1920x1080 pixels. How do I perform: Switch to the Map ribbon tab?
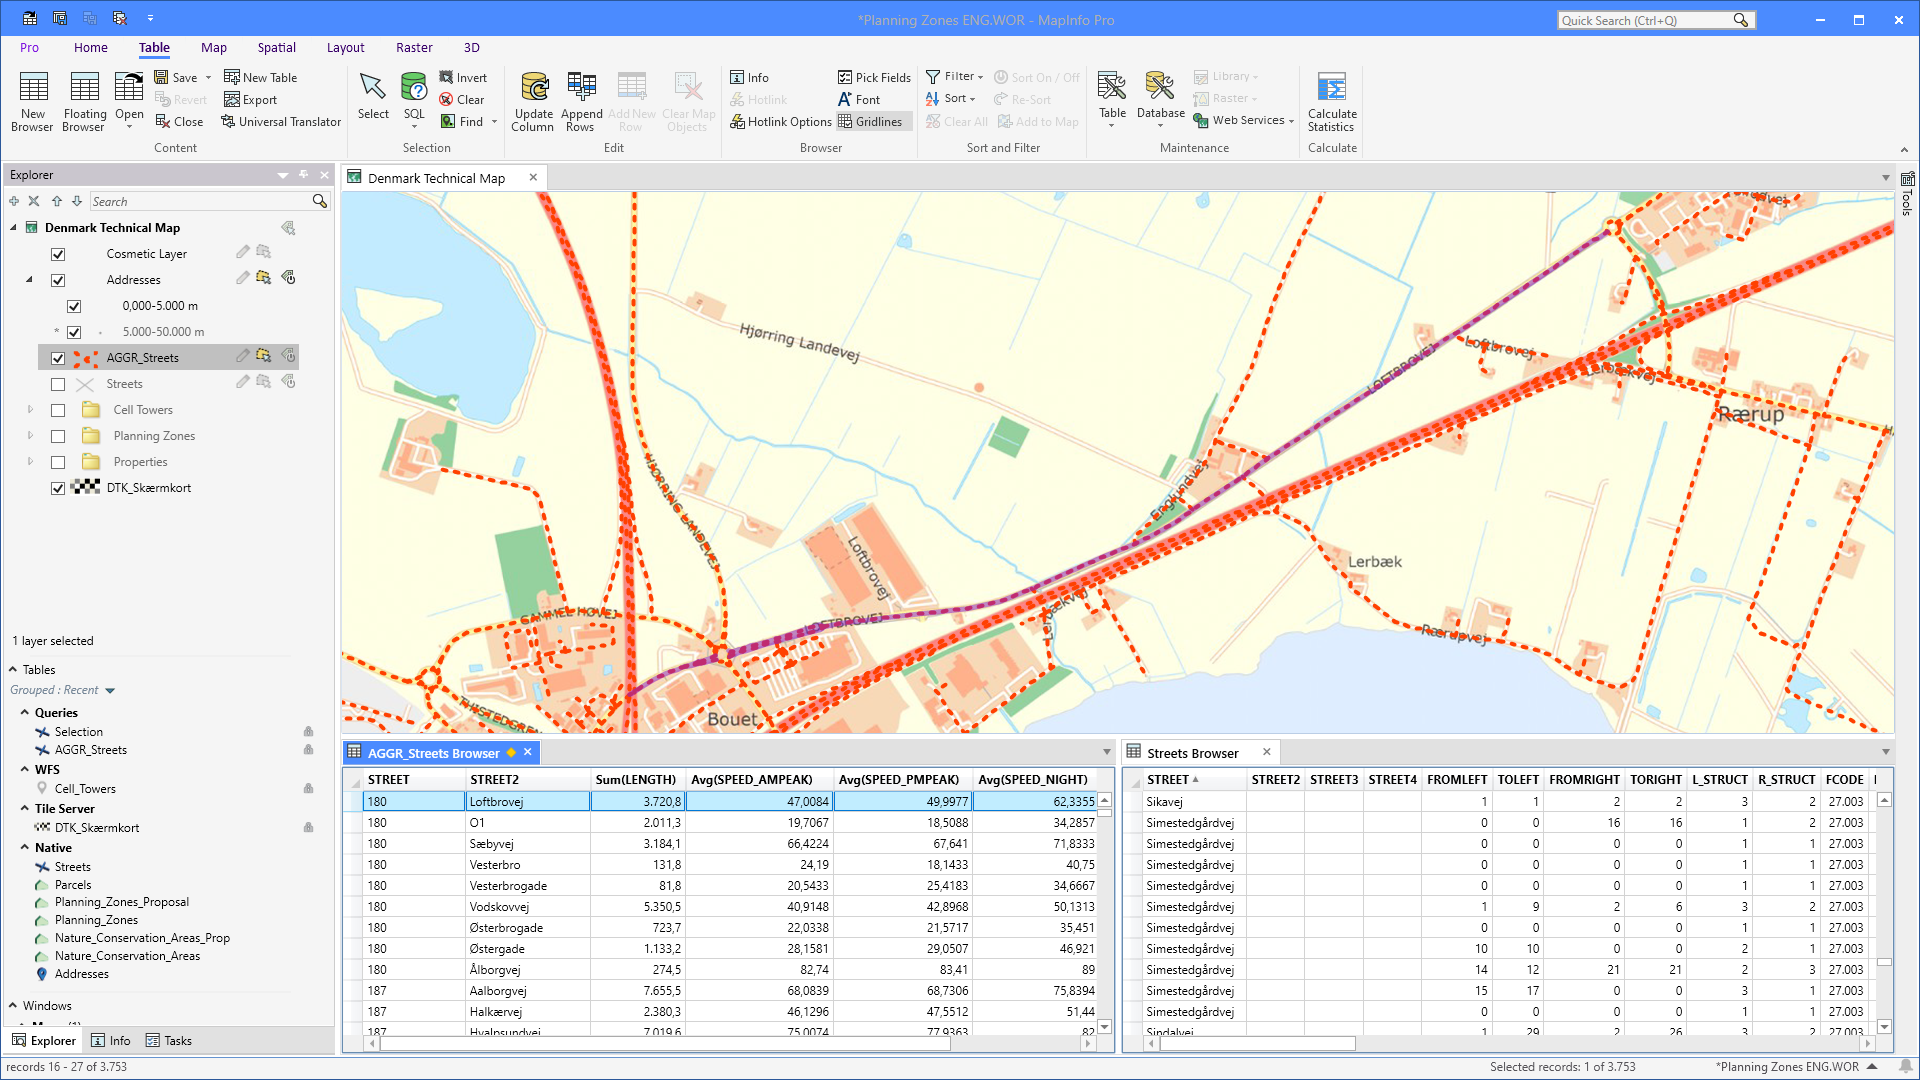click(x=214, y=47)
